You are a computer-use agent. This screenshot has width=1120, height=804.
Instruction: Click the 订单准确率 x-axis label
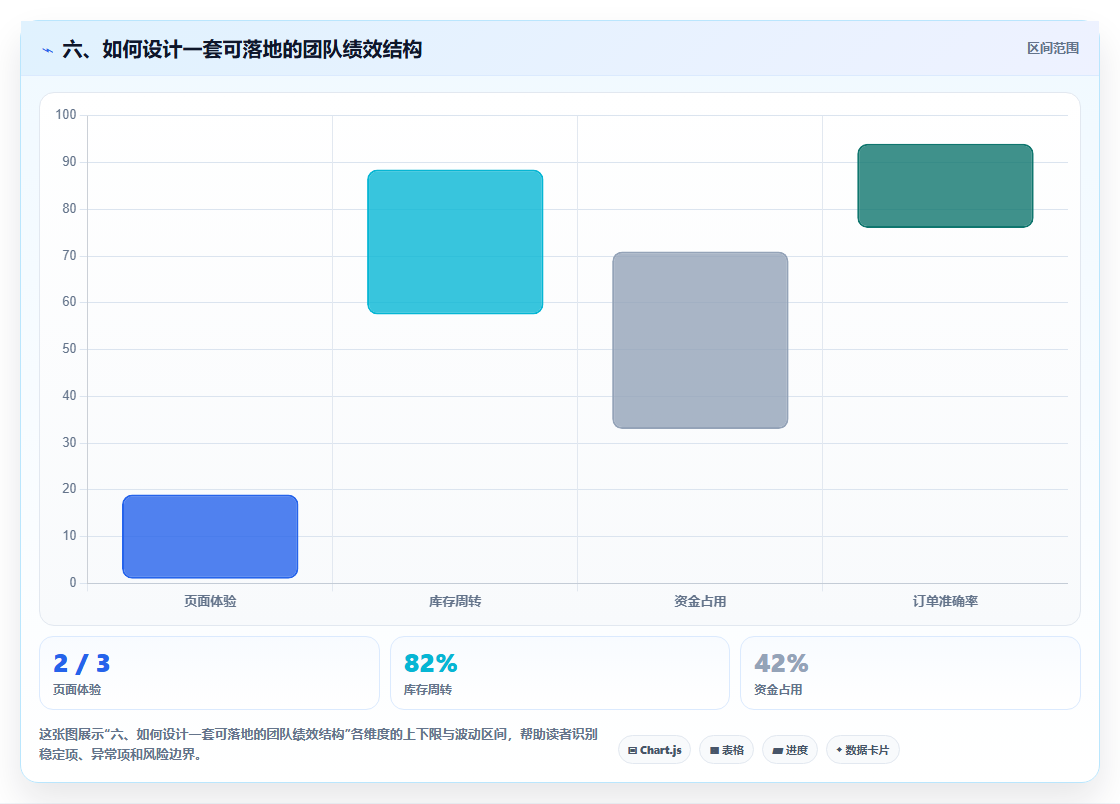pos(945,601)
